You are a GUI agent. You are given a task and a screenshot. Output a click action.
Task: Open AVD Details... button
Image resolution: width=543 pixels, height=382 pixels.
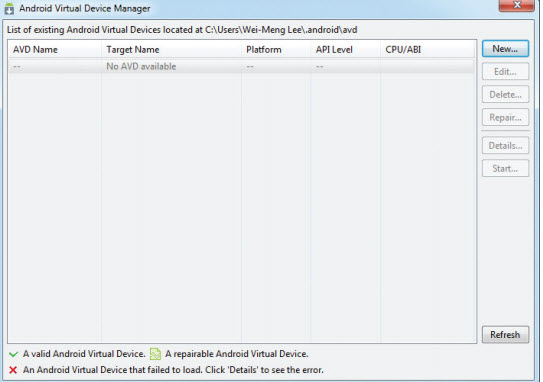click(x=505, y=145)
